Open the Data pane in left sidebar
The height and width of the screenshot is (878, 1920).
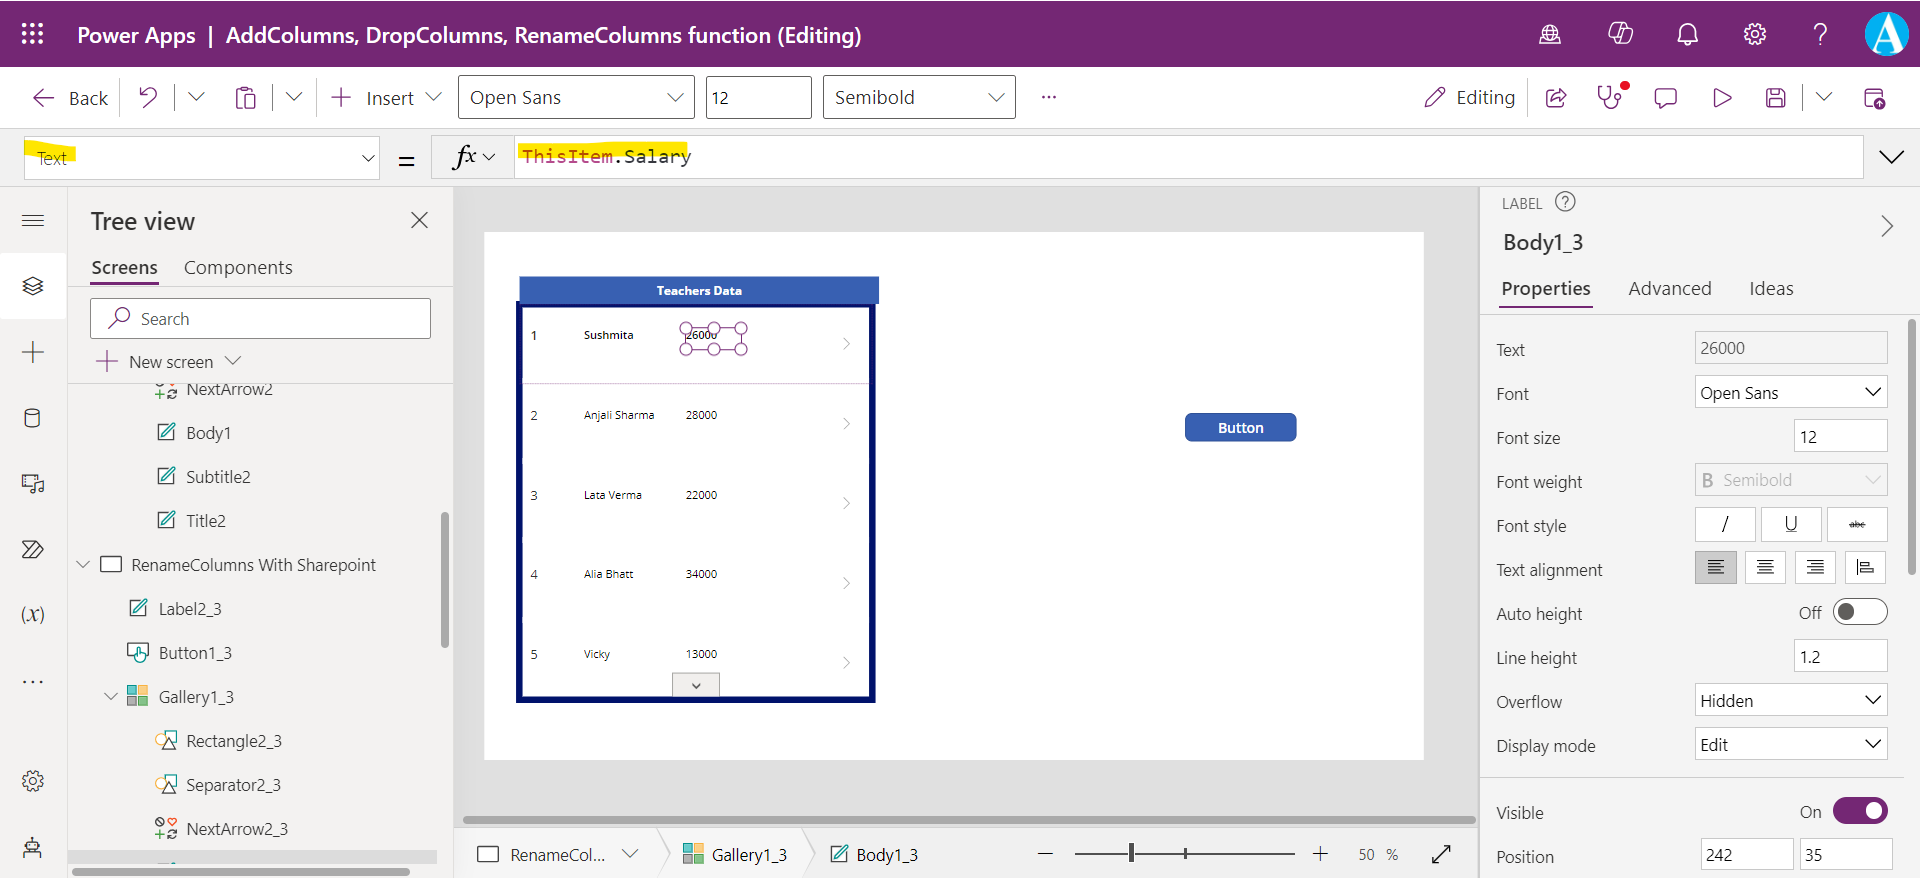point(32,418)
